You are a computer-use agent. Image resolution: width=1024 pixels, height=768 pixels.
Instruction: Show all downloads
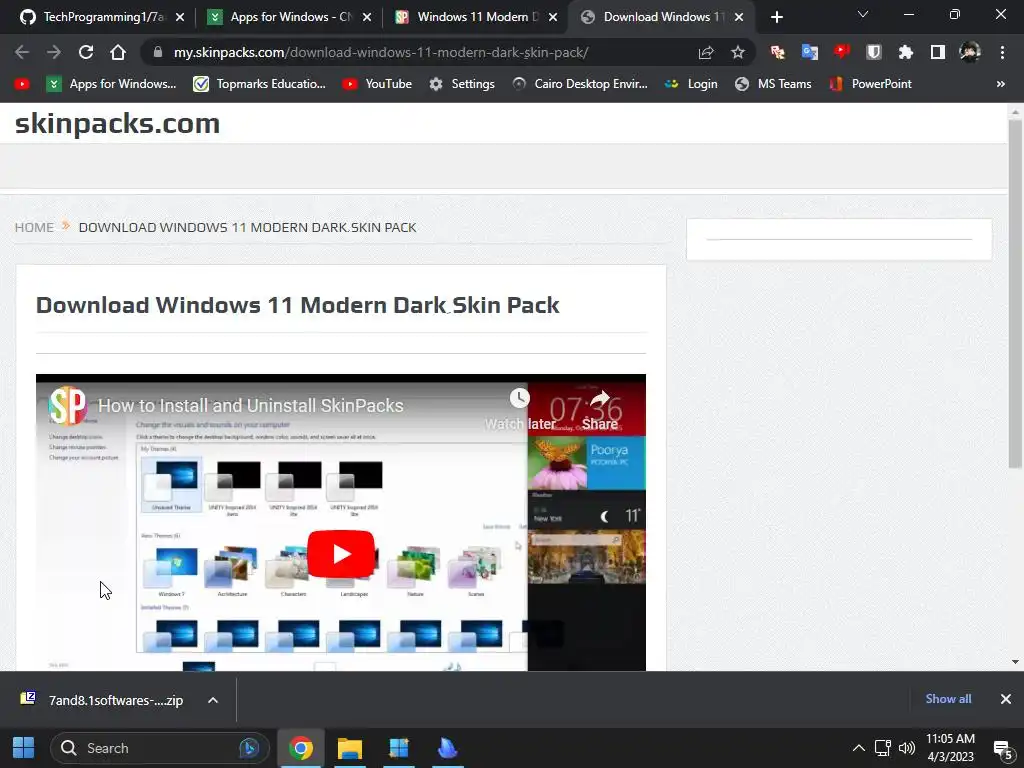click(948, 699)
